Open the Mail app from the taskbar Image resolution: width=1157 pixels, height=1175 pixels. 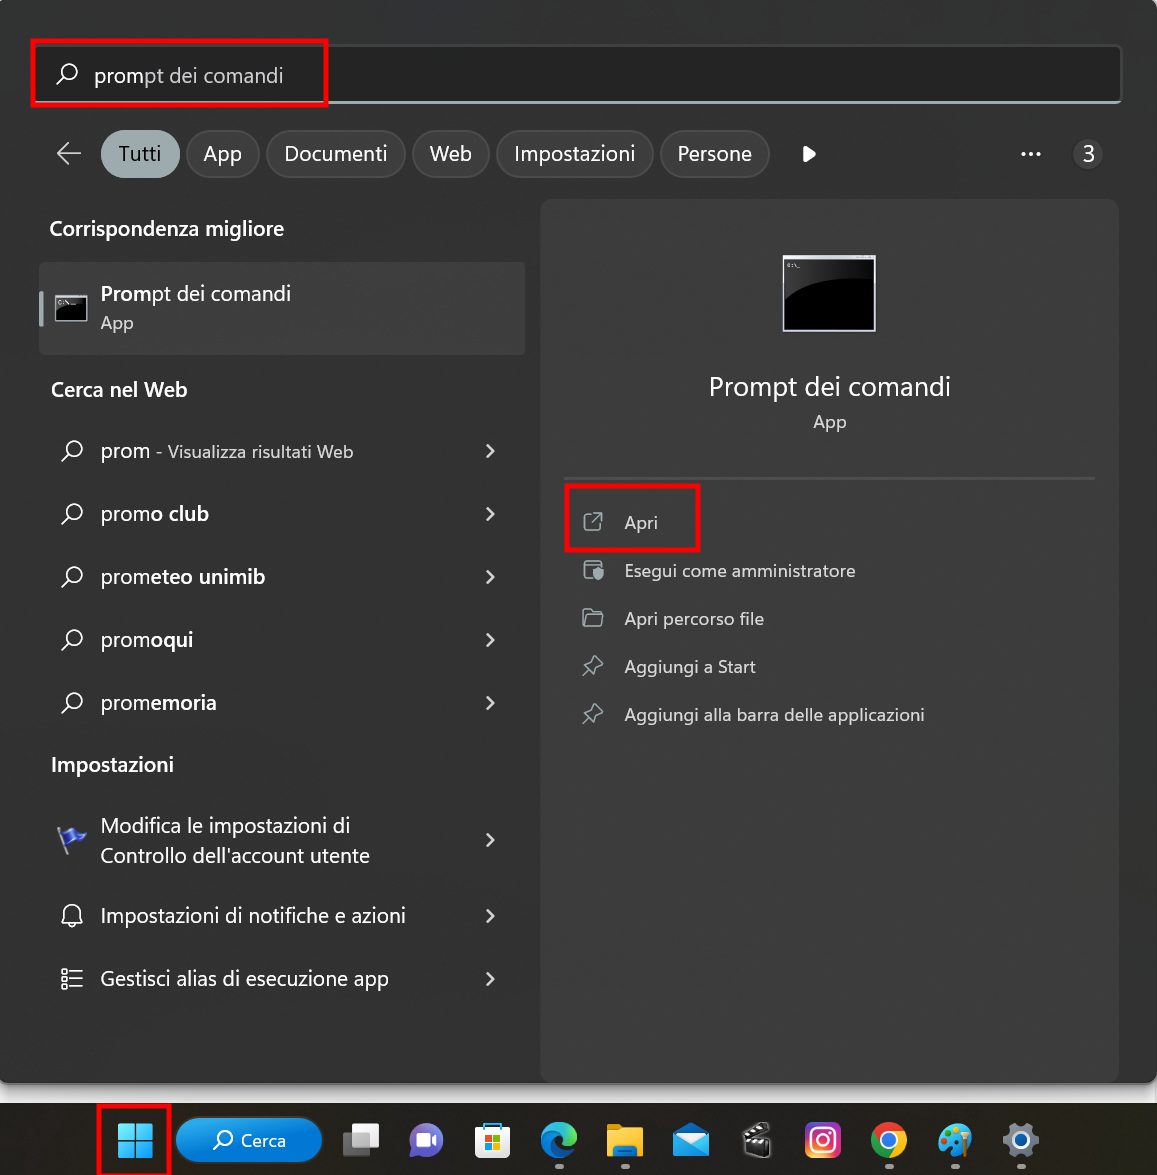click(691, 1140)
